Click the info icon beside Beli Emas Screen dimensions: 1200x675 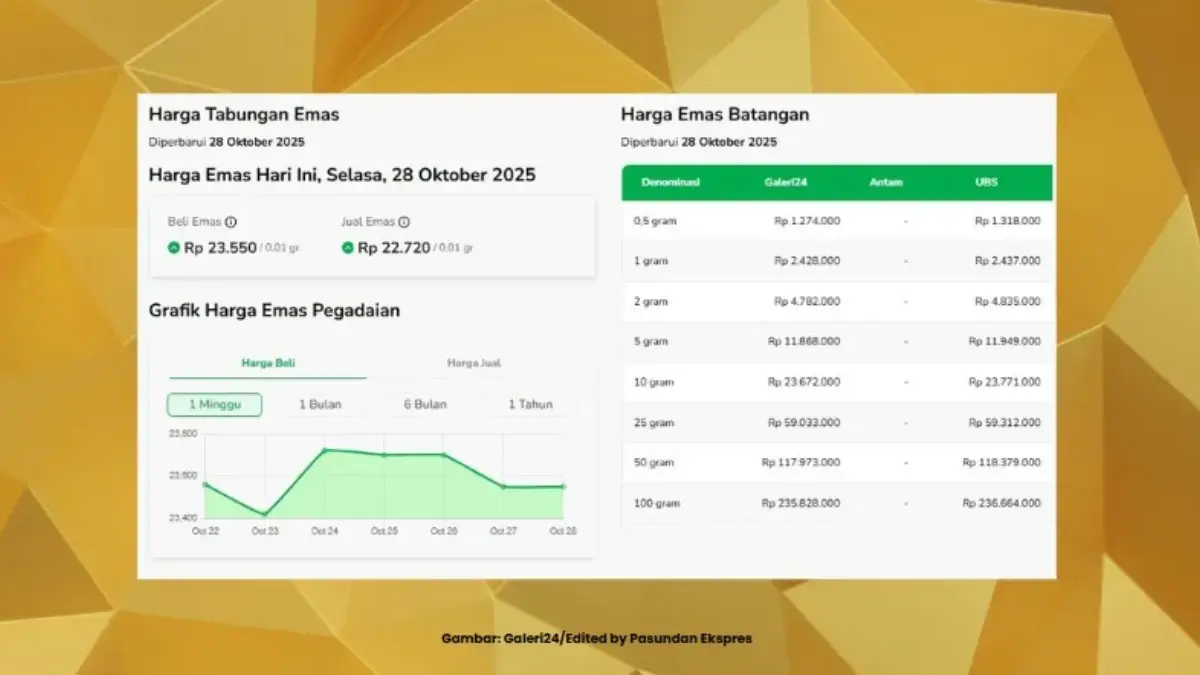pyautogui.click(x=231, y=223)
